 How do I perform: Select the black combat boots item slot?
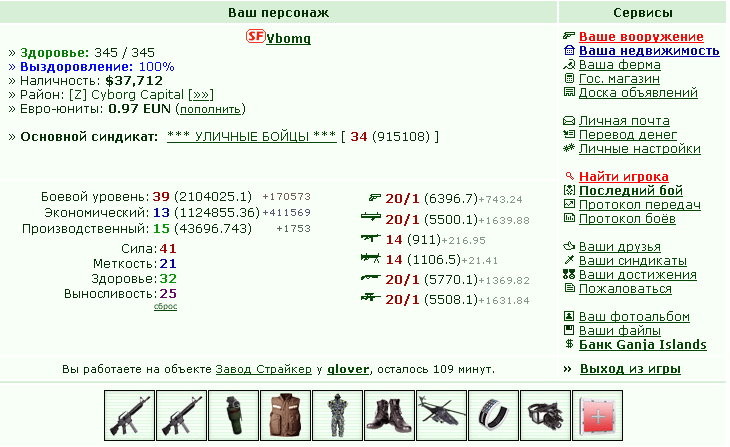pyautogui.click(x=390, y=415)
